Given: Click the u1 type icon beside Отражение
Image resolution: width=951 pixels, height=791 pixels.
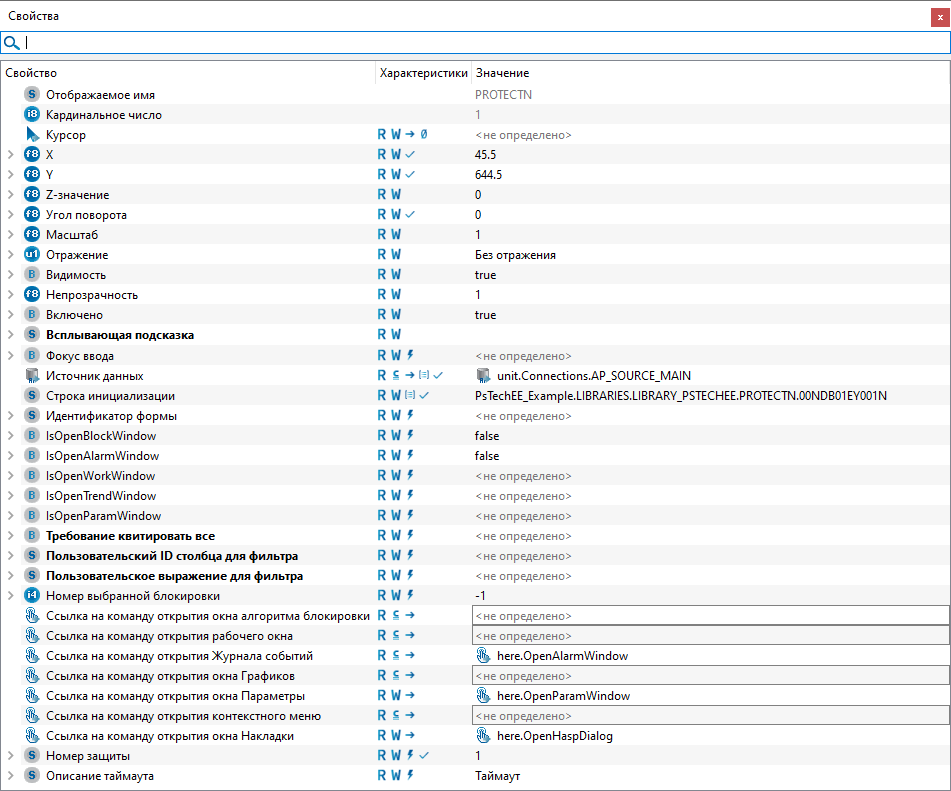Looking at the screenshot, I should pyautogui.click(x=32, y=255).
